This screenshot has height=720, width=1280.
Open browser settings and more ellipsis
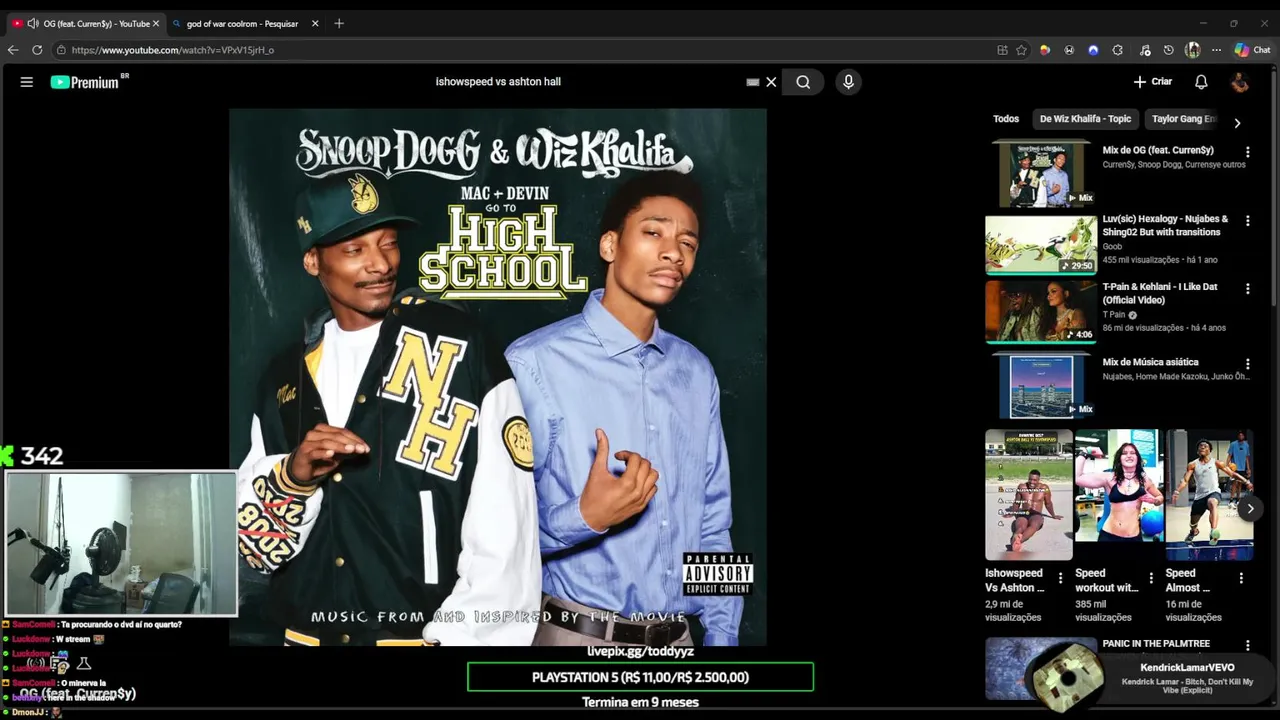point(1216,50)
